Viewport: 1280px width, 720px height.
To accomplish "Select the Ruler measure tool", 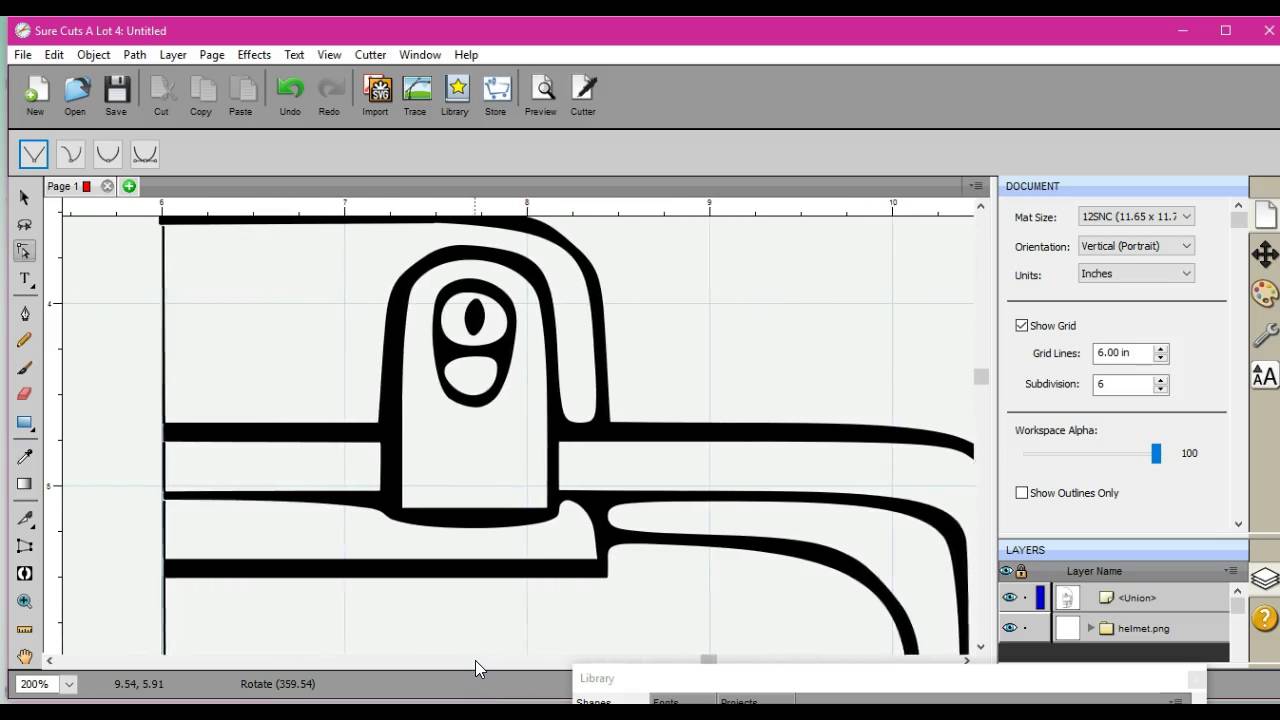I will [25, 629].
